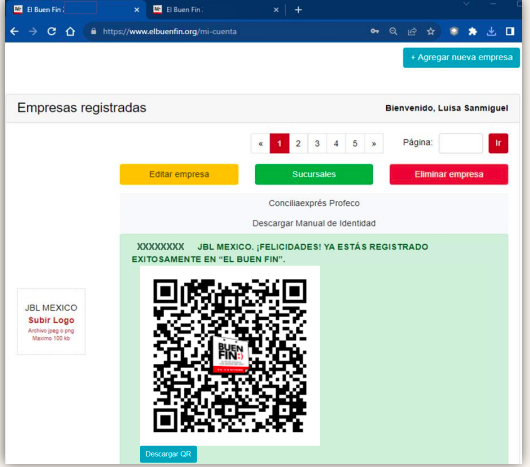Image resolution: width=530 pixels, height=467 pixels.
Task: Click the red Eliminar empresa button
Action: (449, 174)
